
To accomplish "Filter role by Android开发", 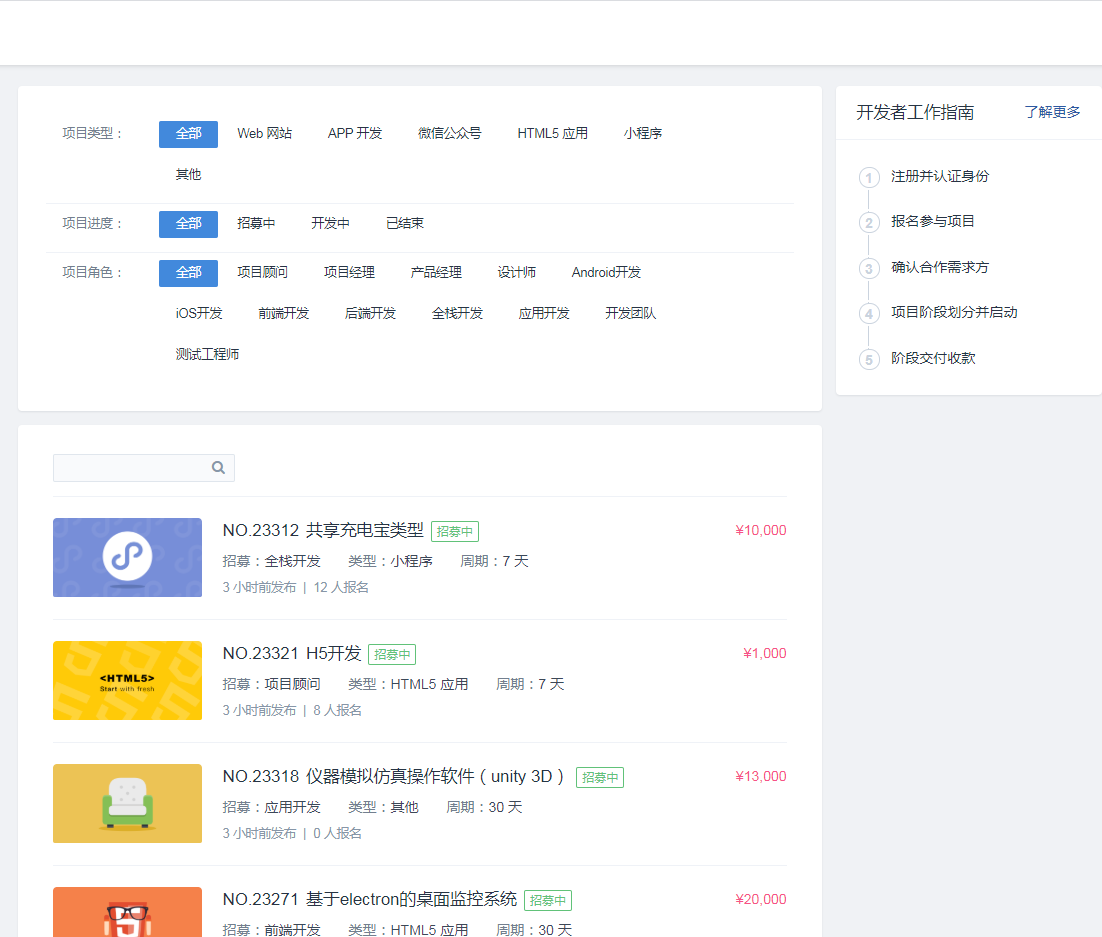I will click(607, 273).
